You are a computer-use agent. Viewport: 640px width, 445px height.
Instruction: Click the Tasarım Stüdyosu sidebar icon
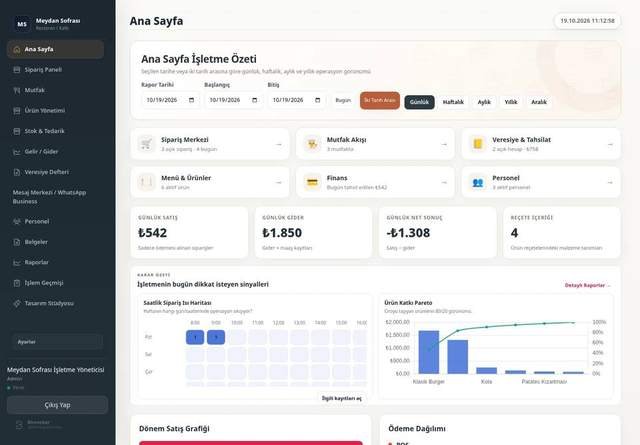click(17, 303)
